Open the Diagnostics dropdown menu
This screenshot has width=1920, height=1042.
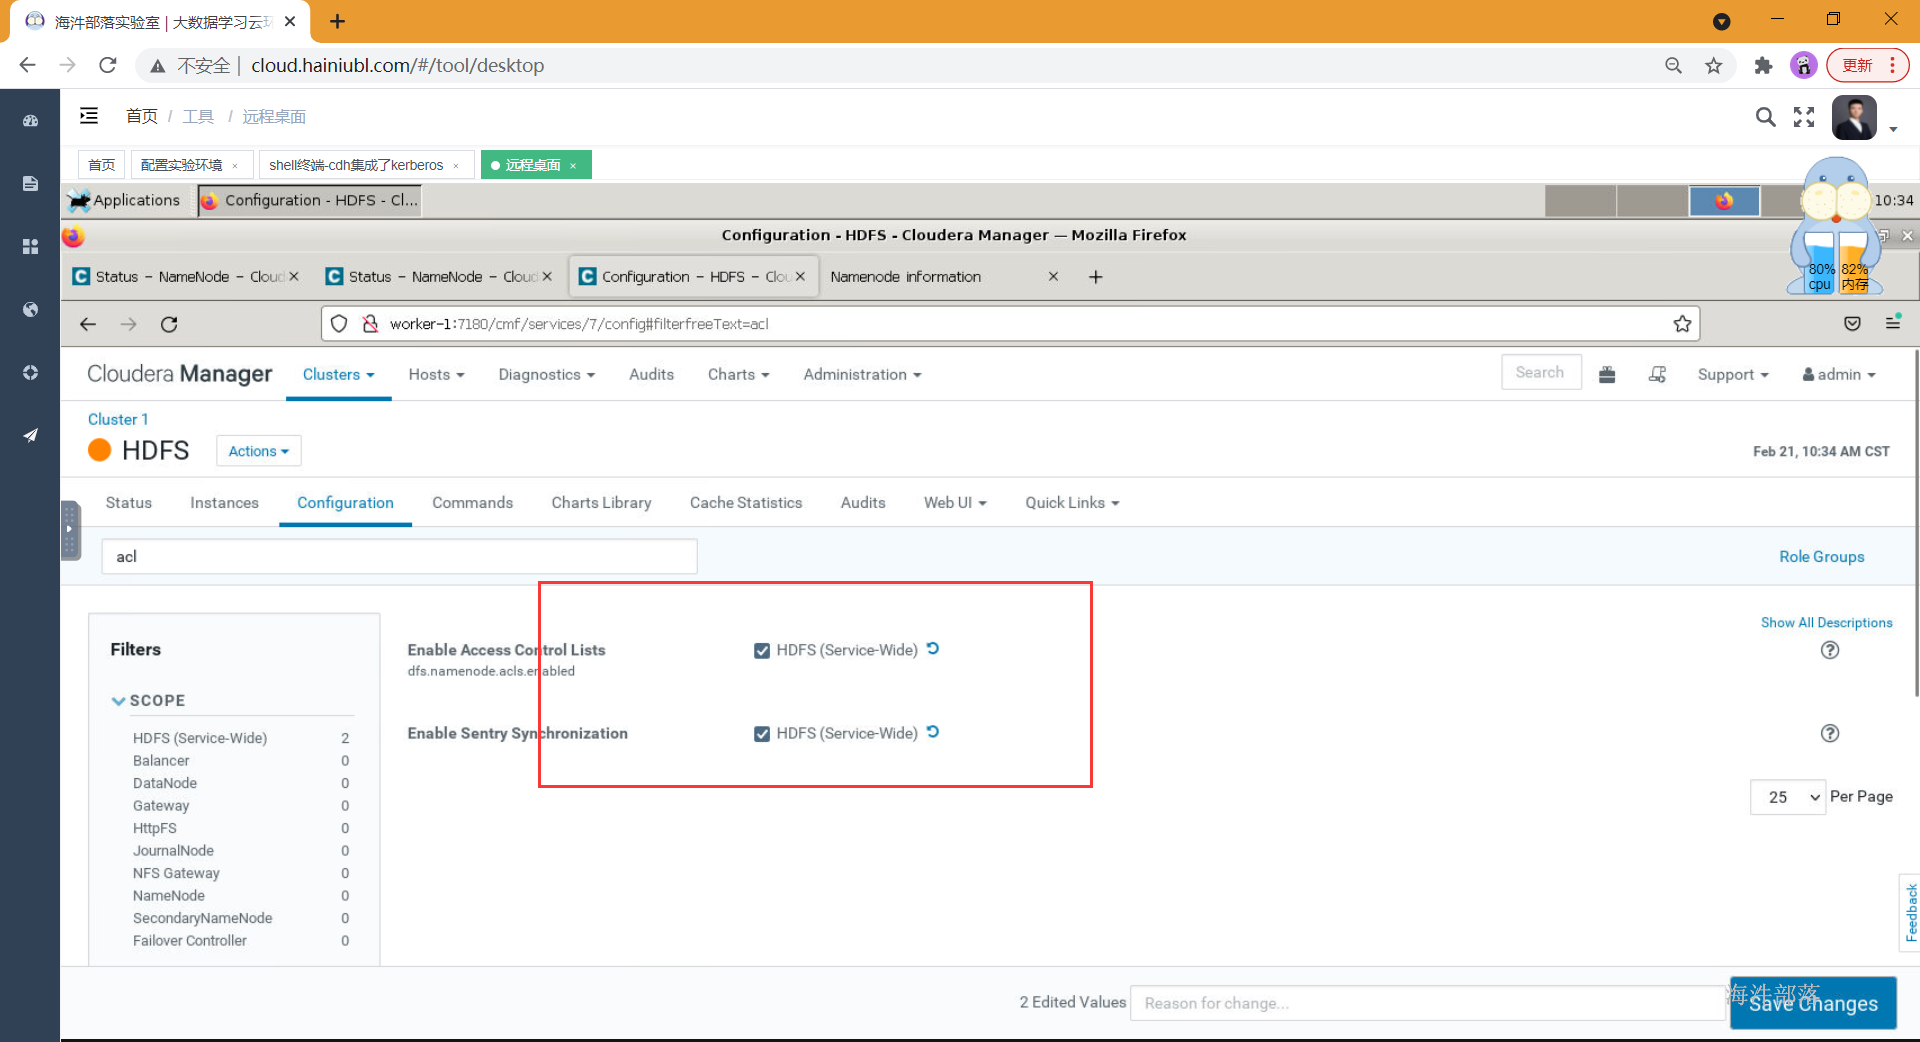(x=547, y=374)
